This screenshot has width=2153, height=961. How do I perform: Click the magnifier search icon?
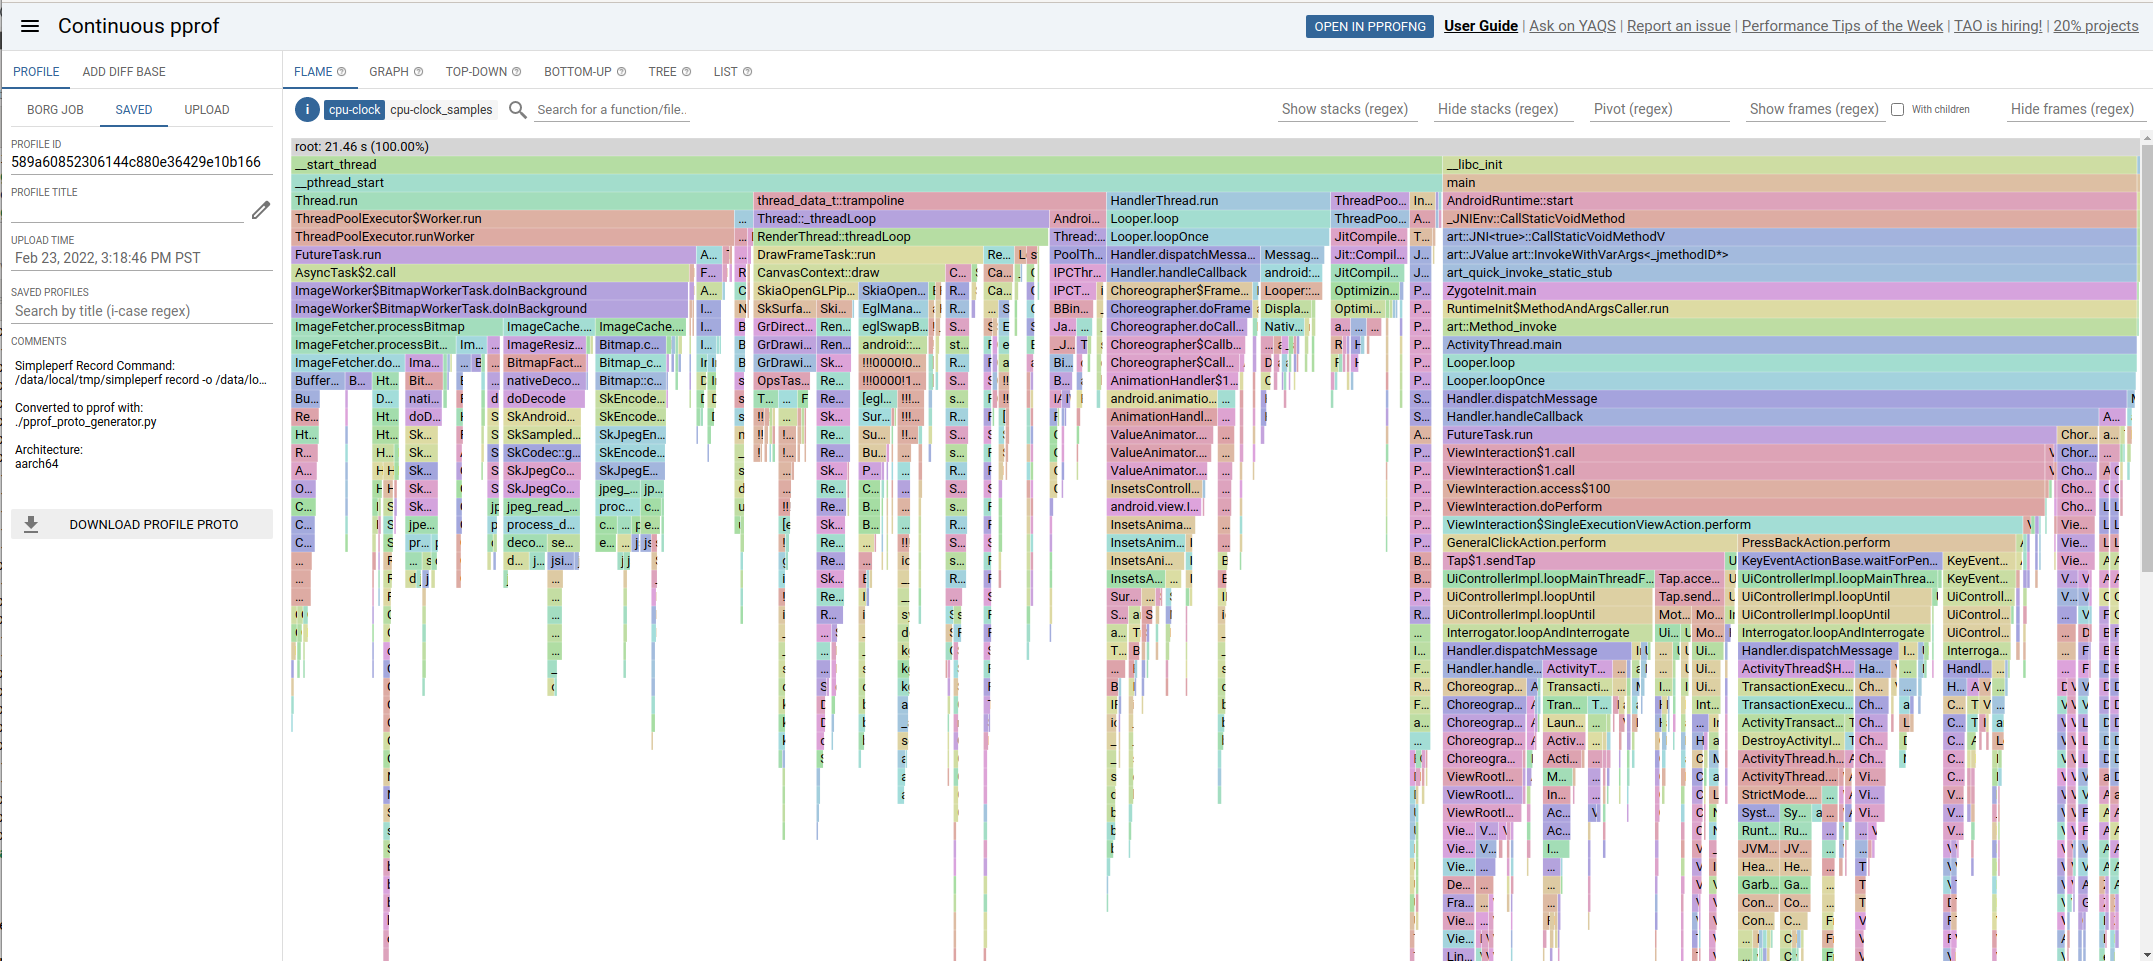517,110
